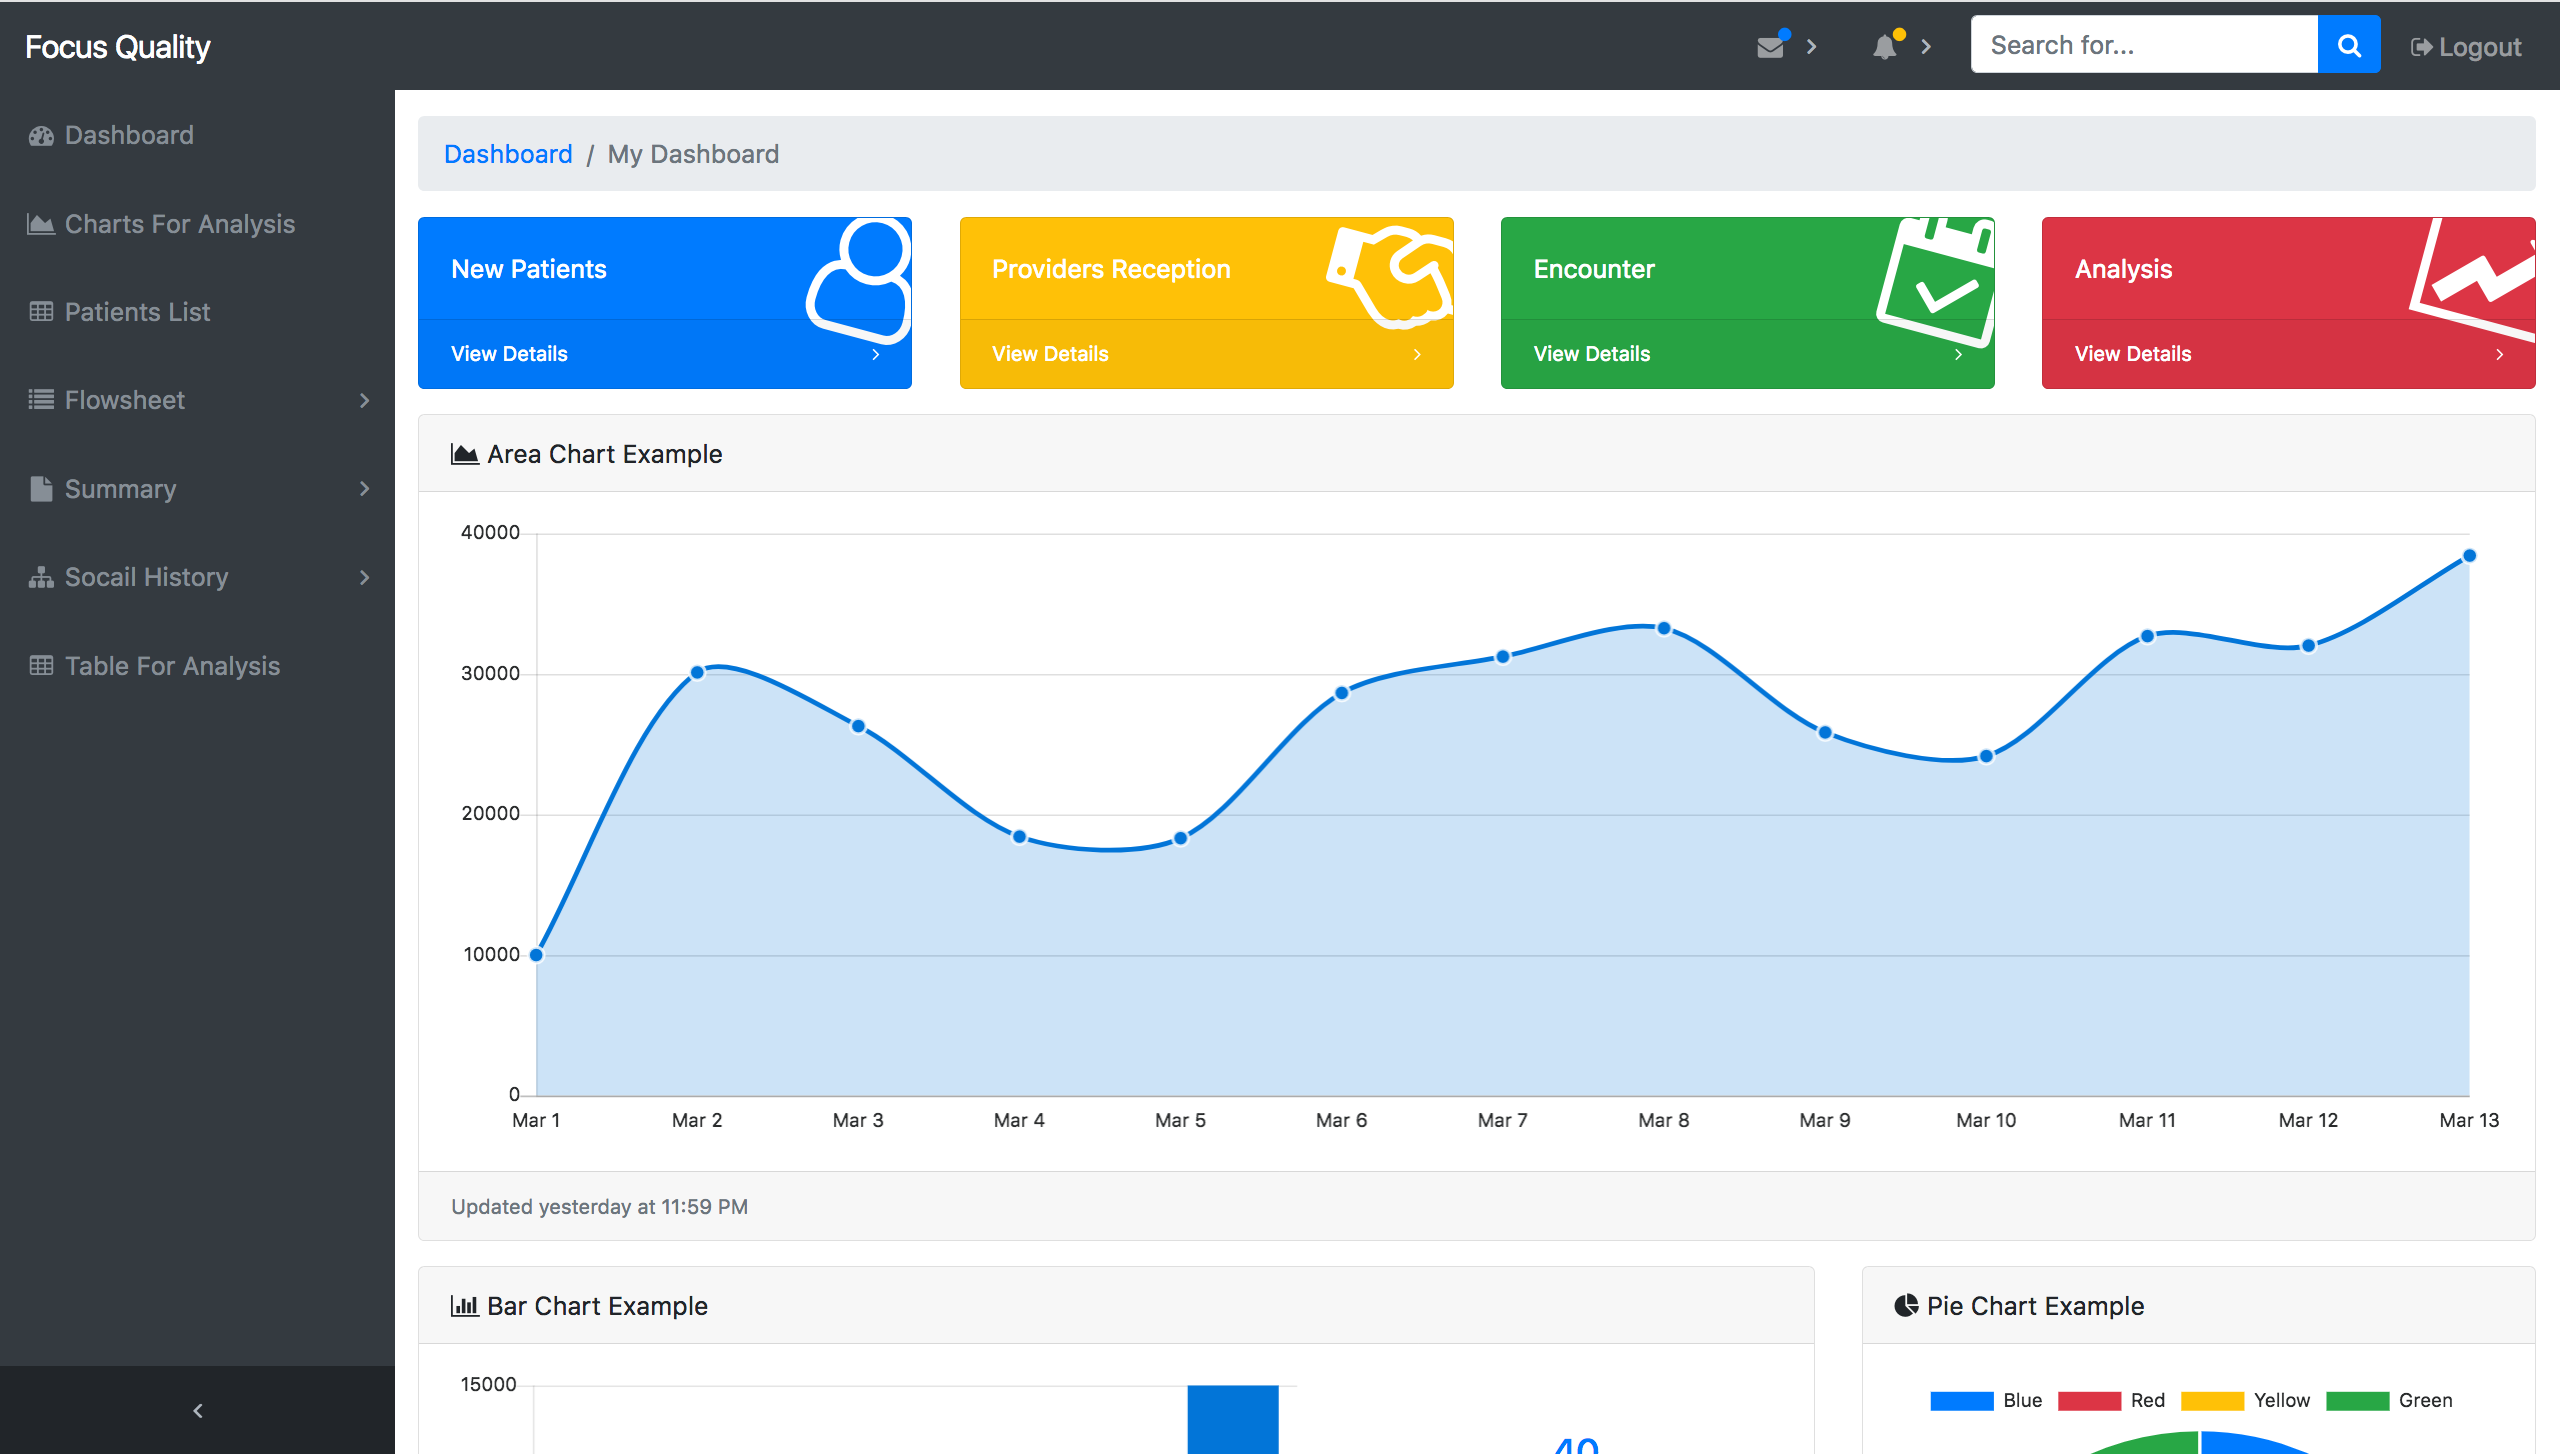2560x1454 pixels.
Task: Collapse the sidebar with the bottom arrow
Action: click(x=197, y=1410)
